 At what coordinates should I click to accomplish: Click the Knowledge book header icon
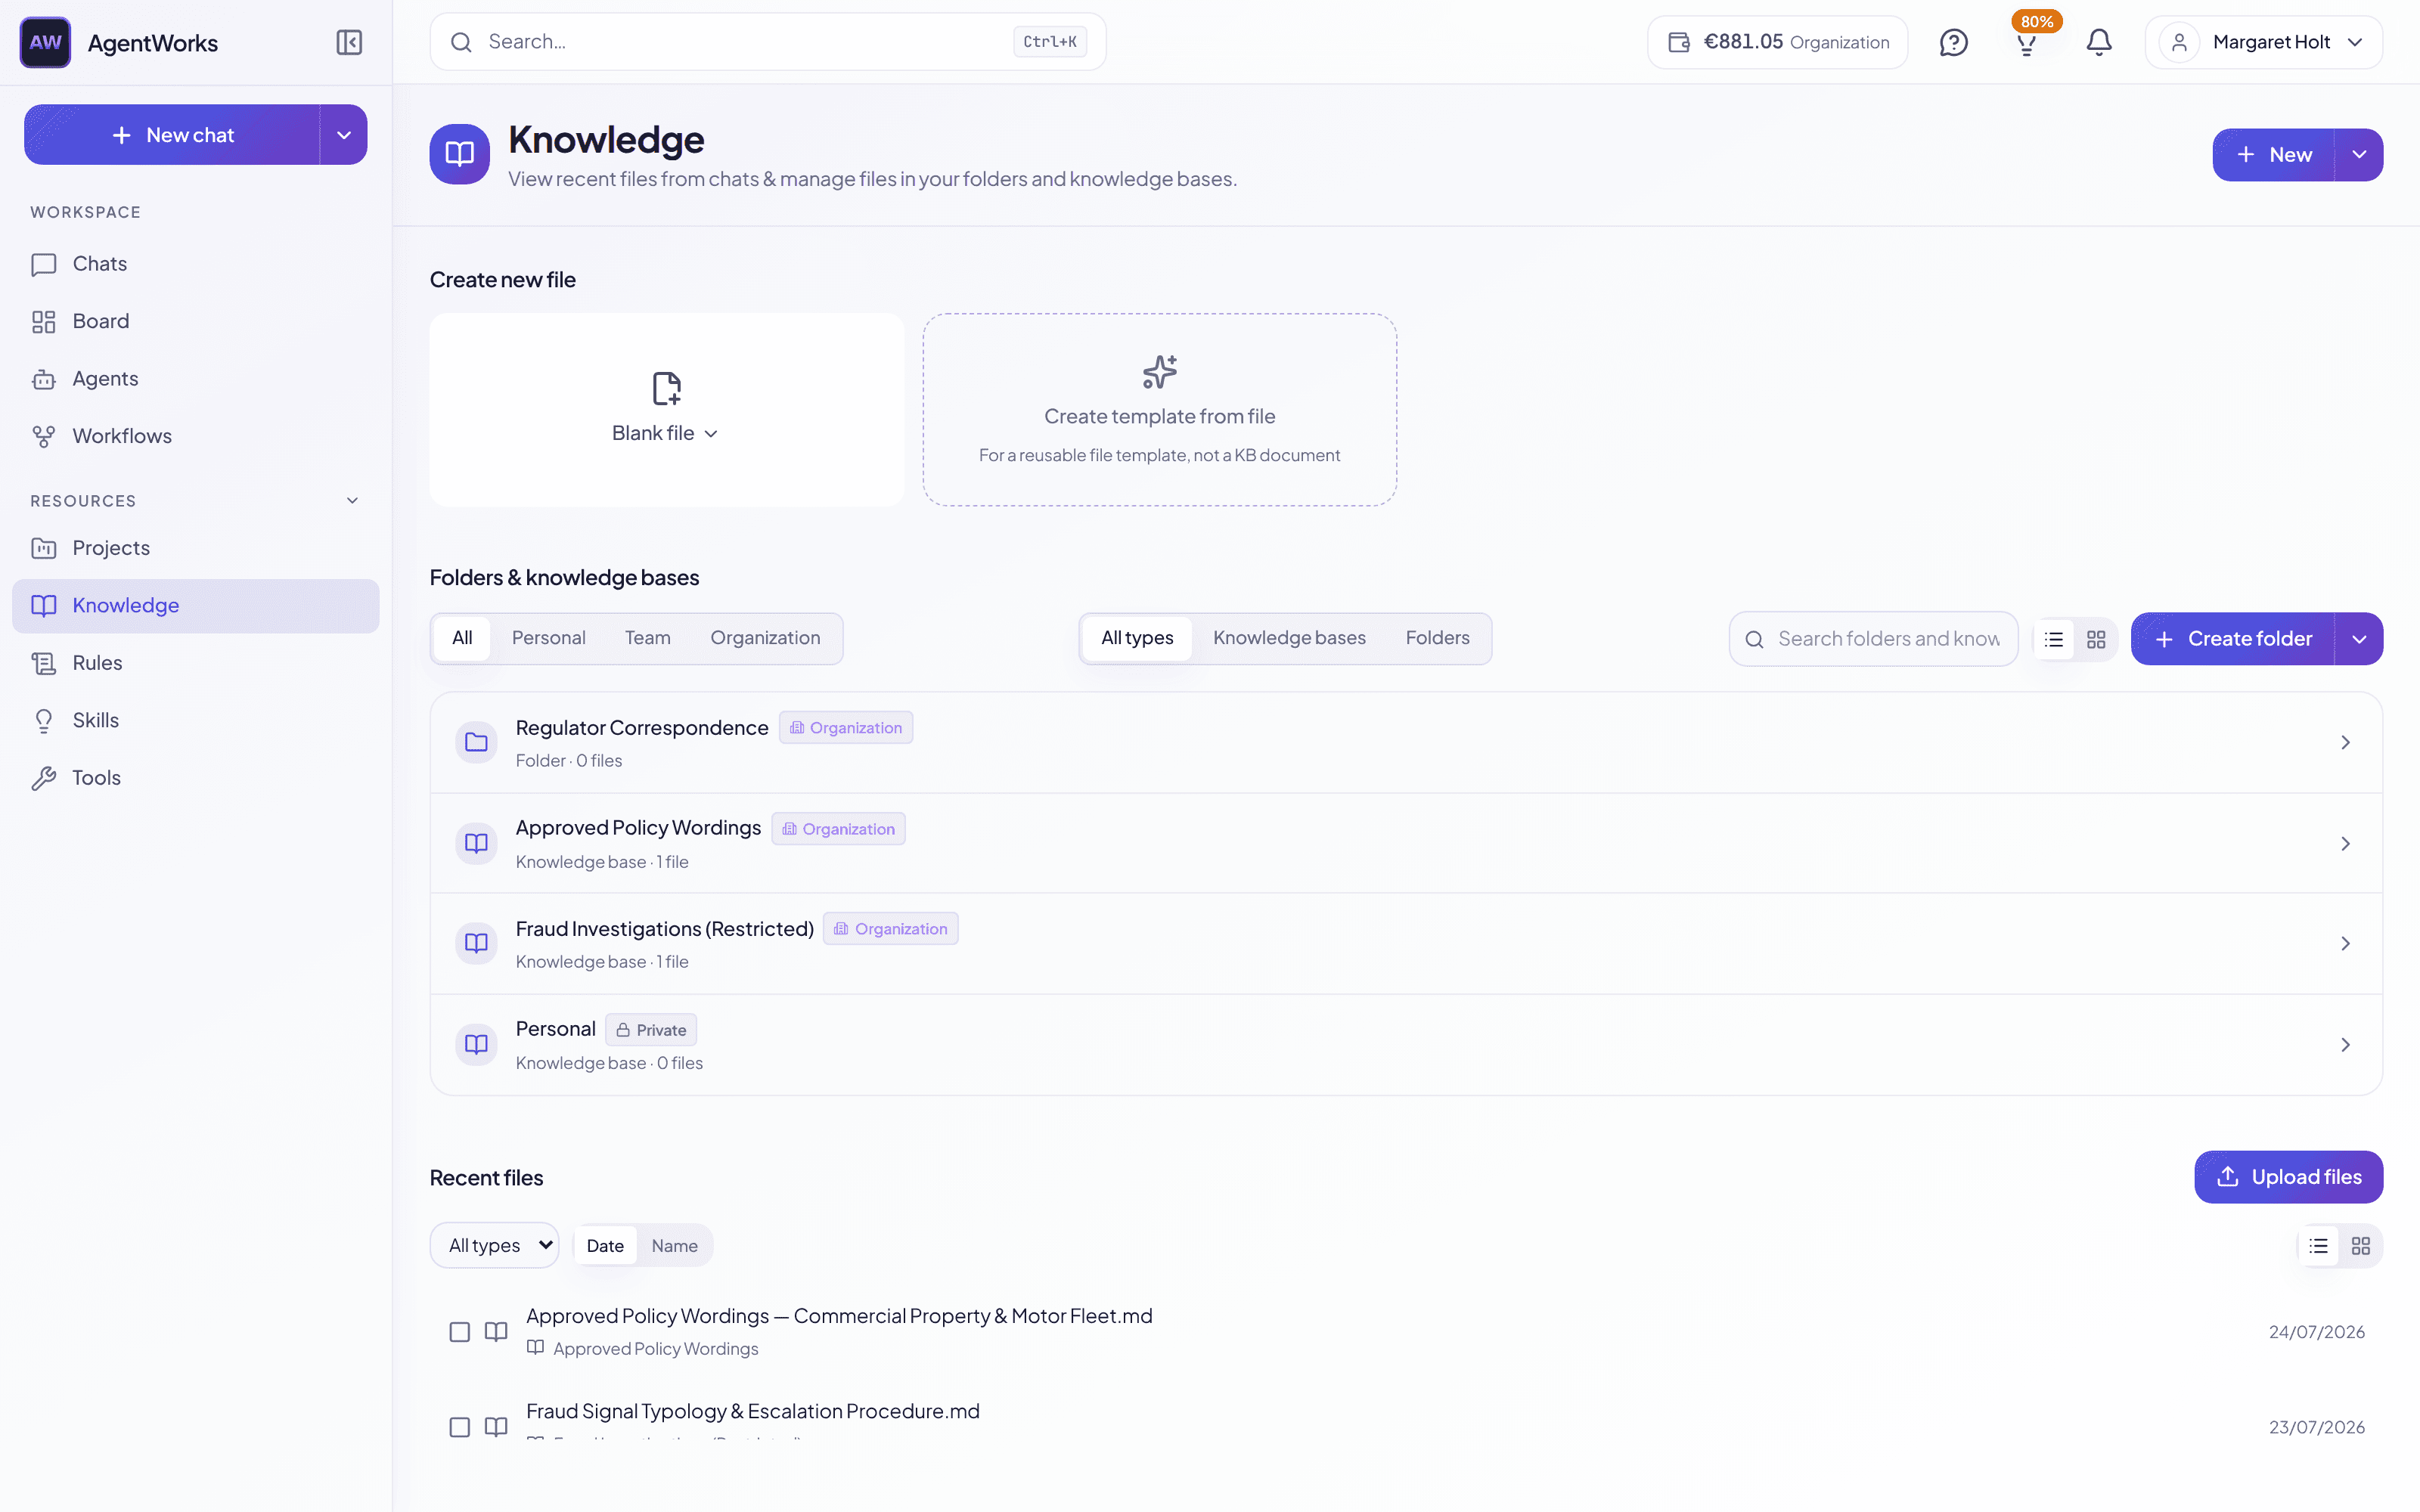[460, 154]
